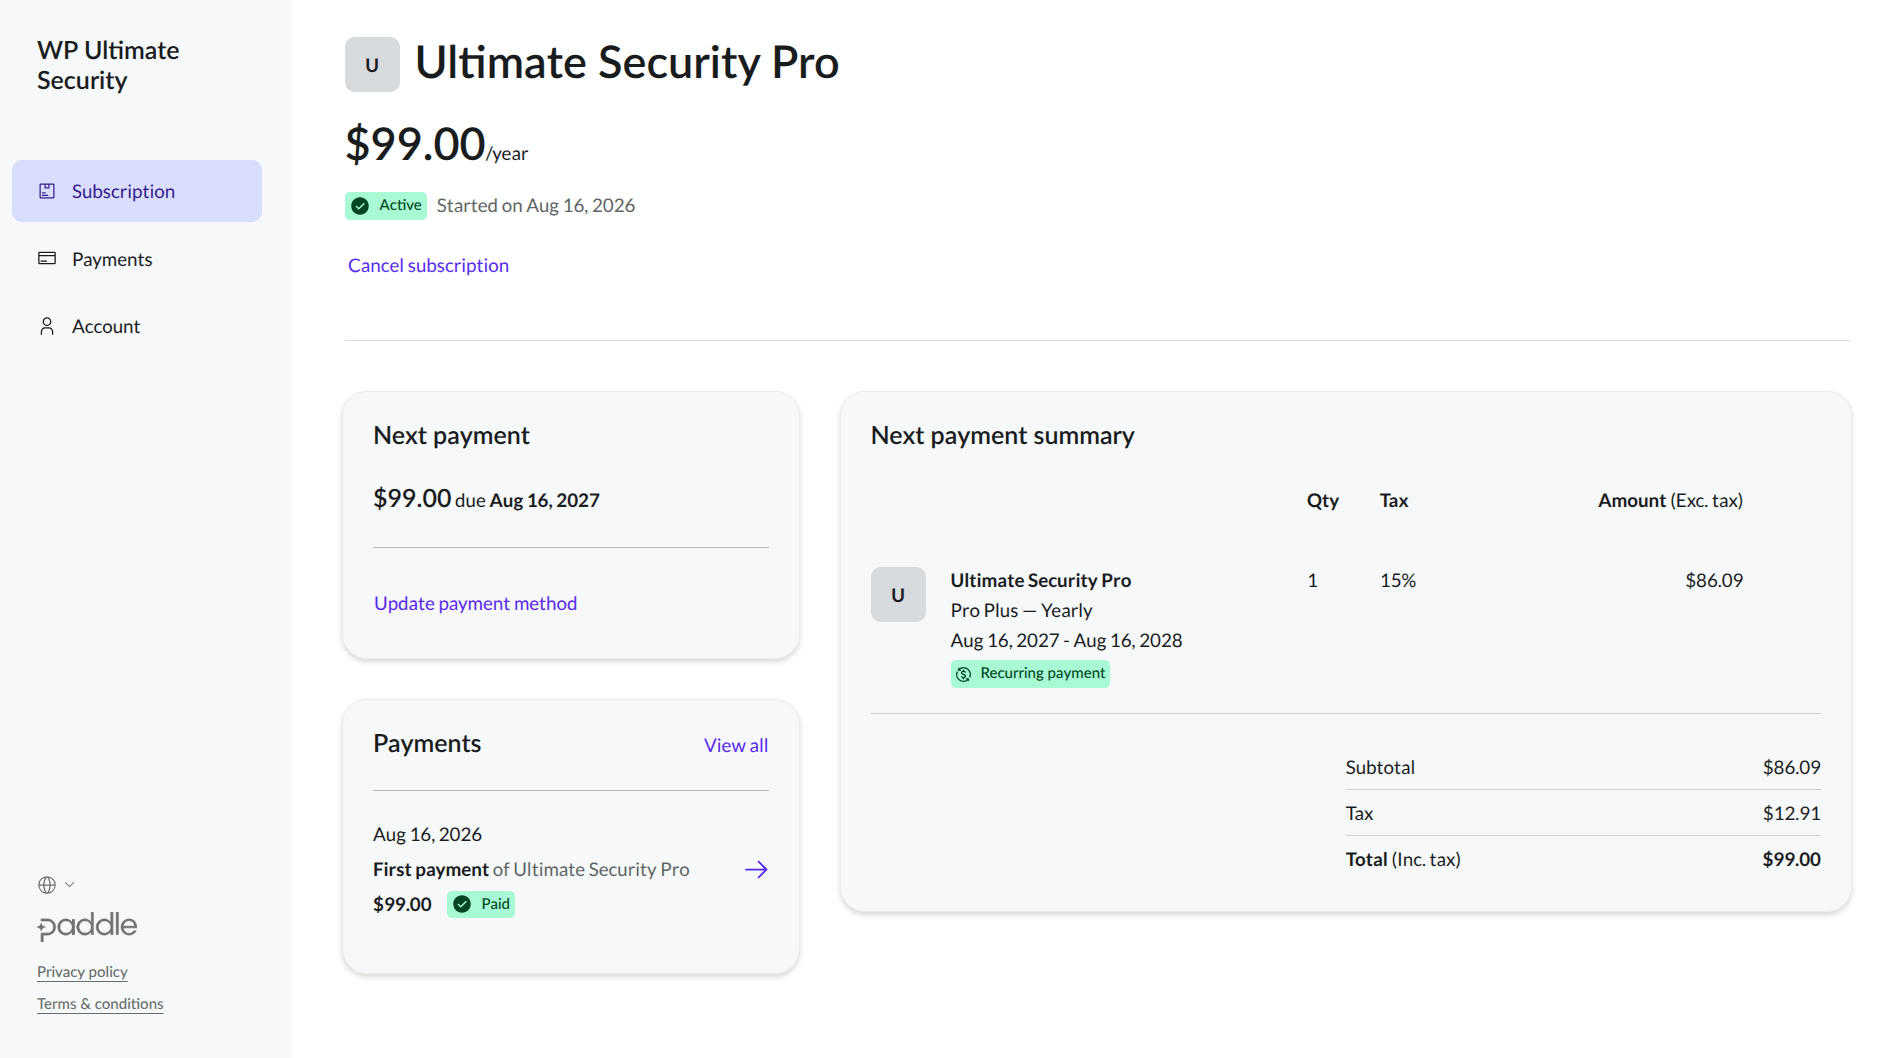Click the Payments card icon in sidebar
This screenshot has width=1880, height=1058.
coord(47,259)
